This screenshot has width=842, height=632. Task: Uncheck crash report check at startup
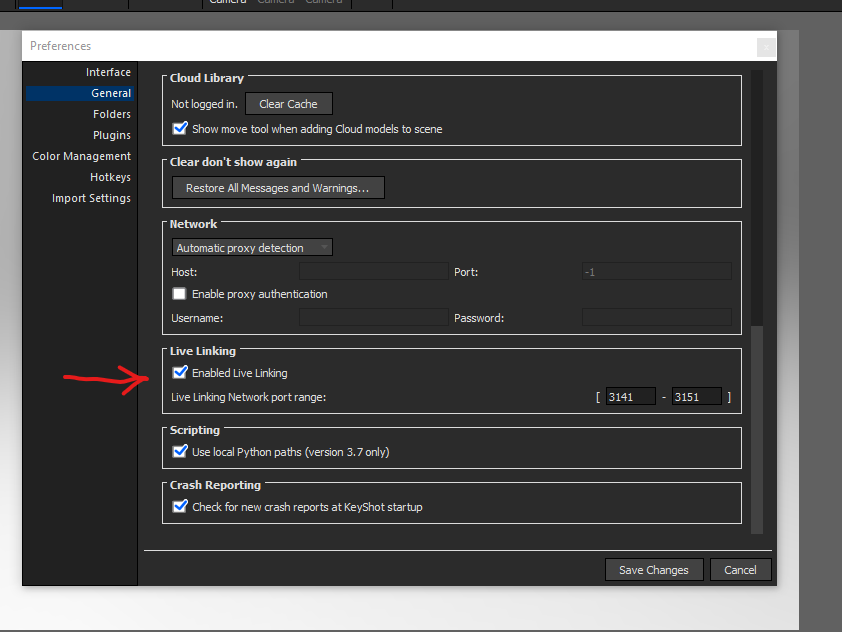pyautogui.click(x=180, y=506)
